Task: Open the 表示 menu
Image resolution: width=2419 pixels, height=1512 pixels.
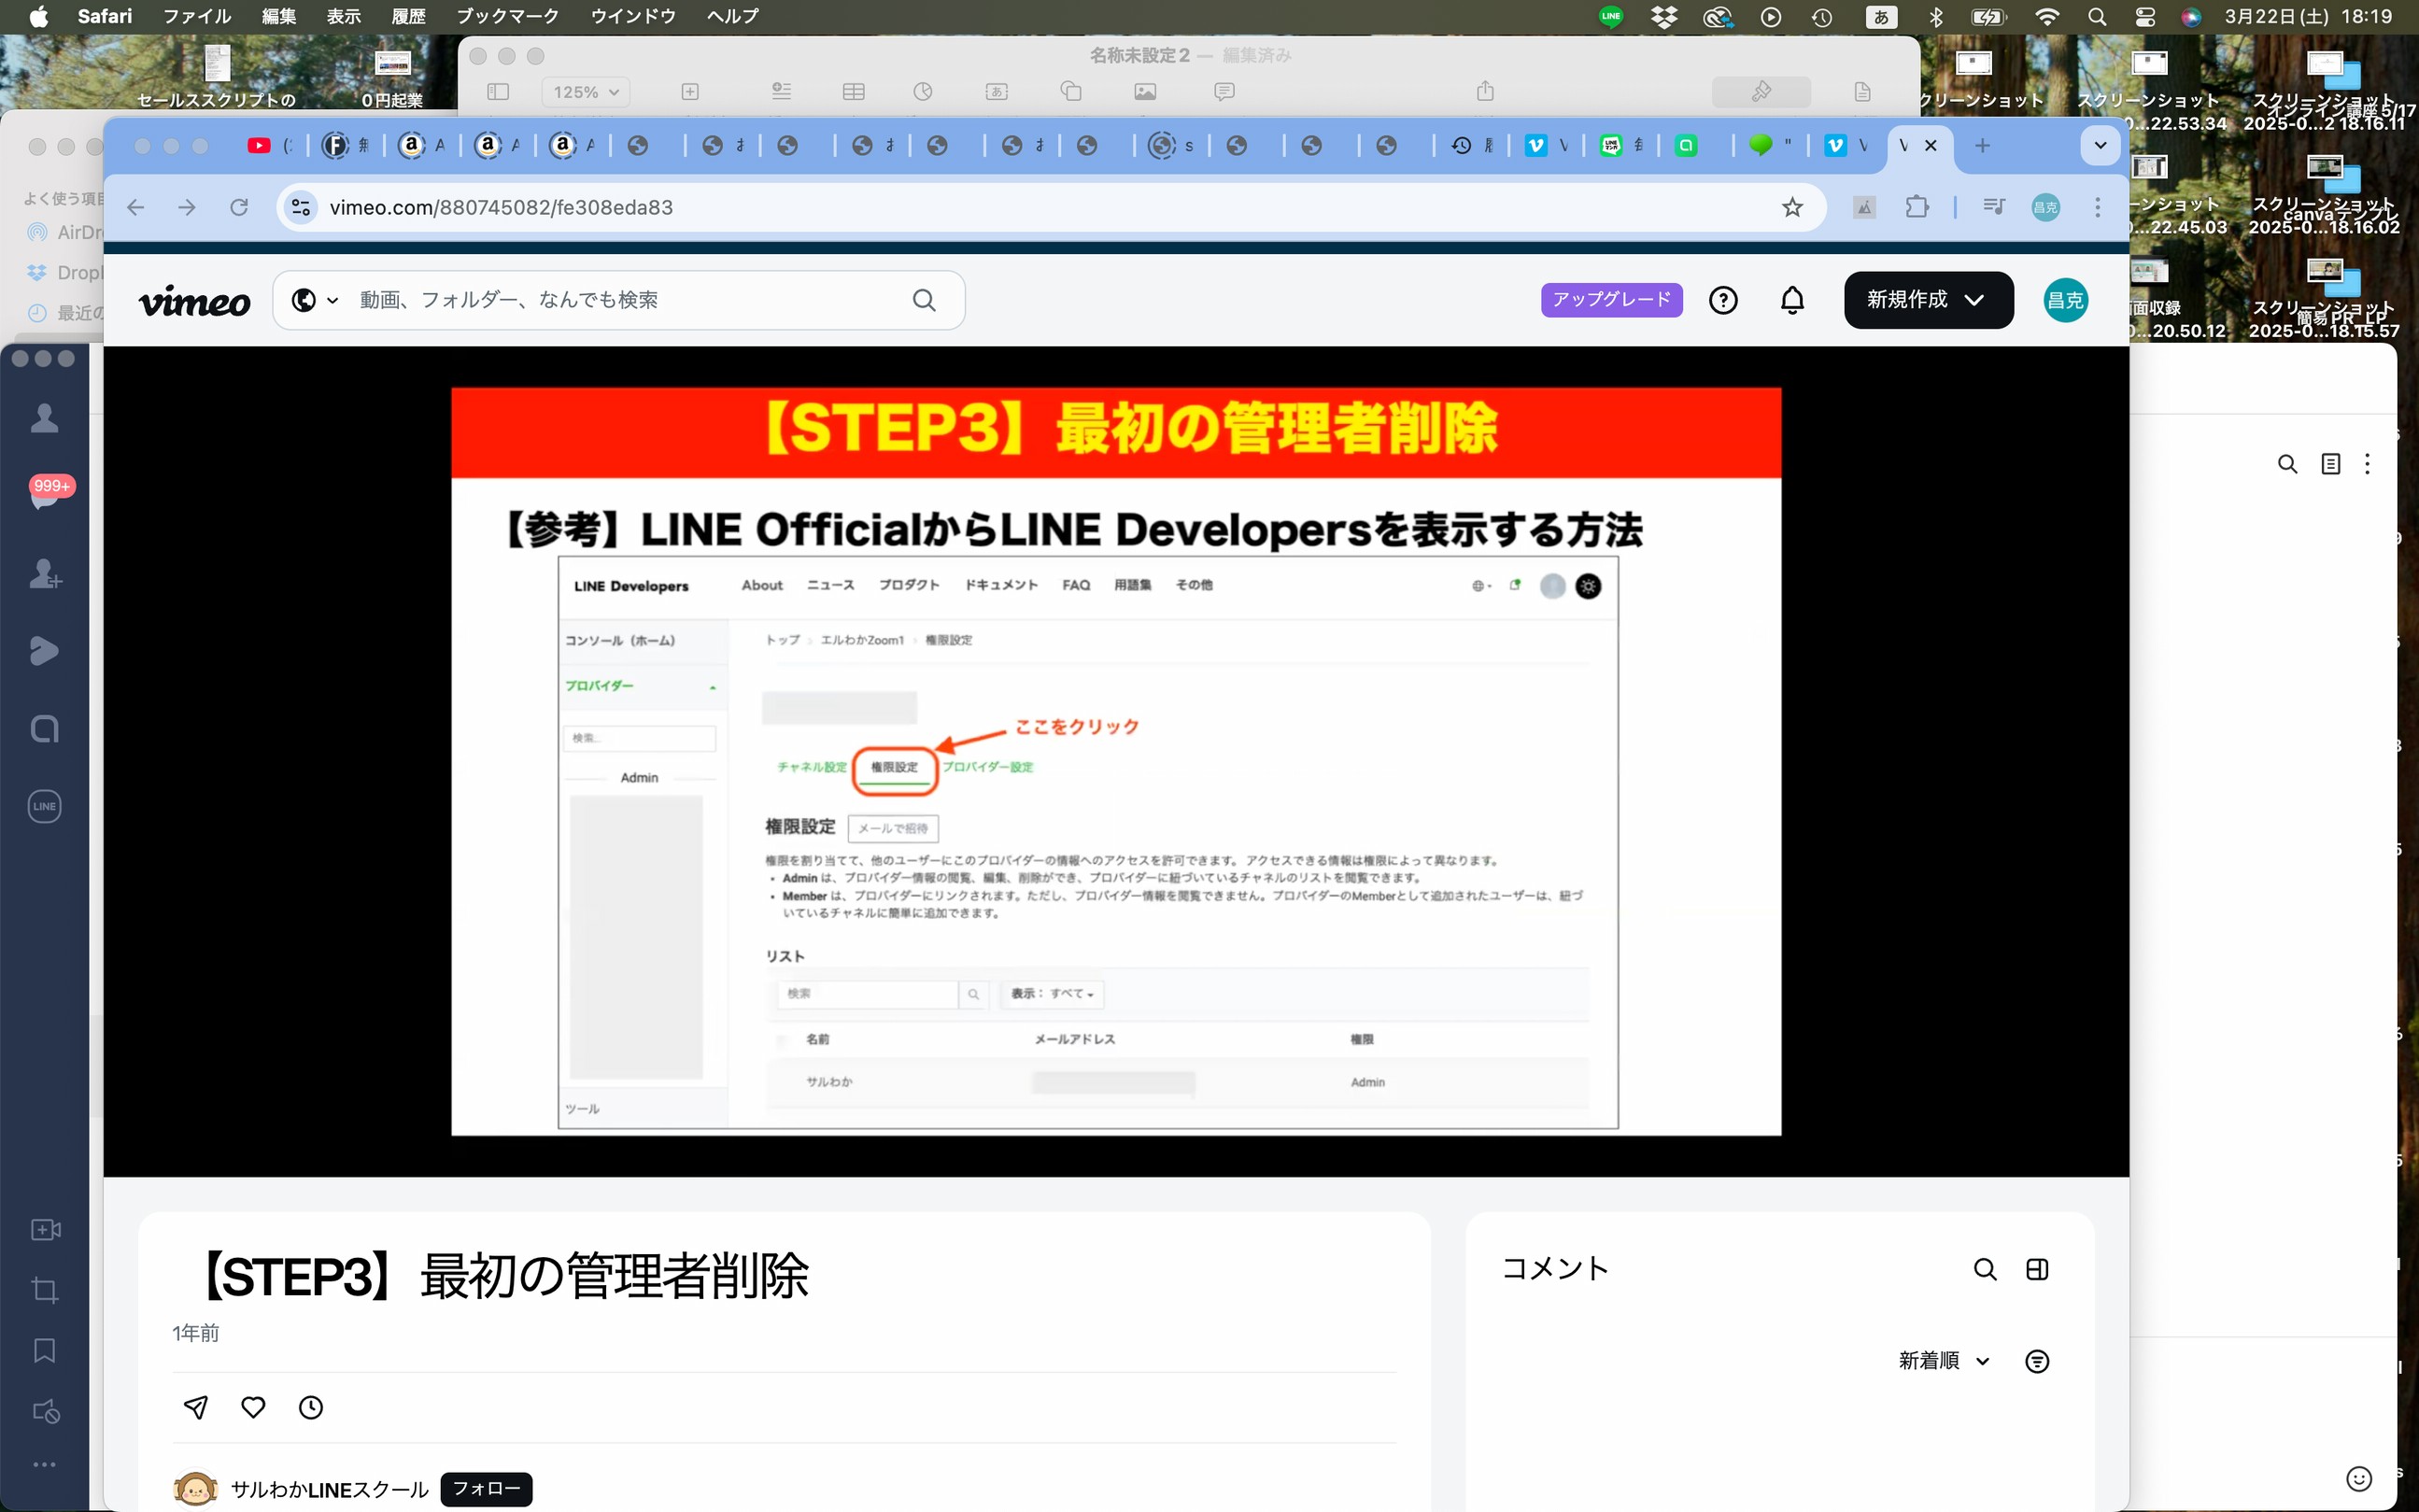Action: pyautogui.click(x=343, y=16)
